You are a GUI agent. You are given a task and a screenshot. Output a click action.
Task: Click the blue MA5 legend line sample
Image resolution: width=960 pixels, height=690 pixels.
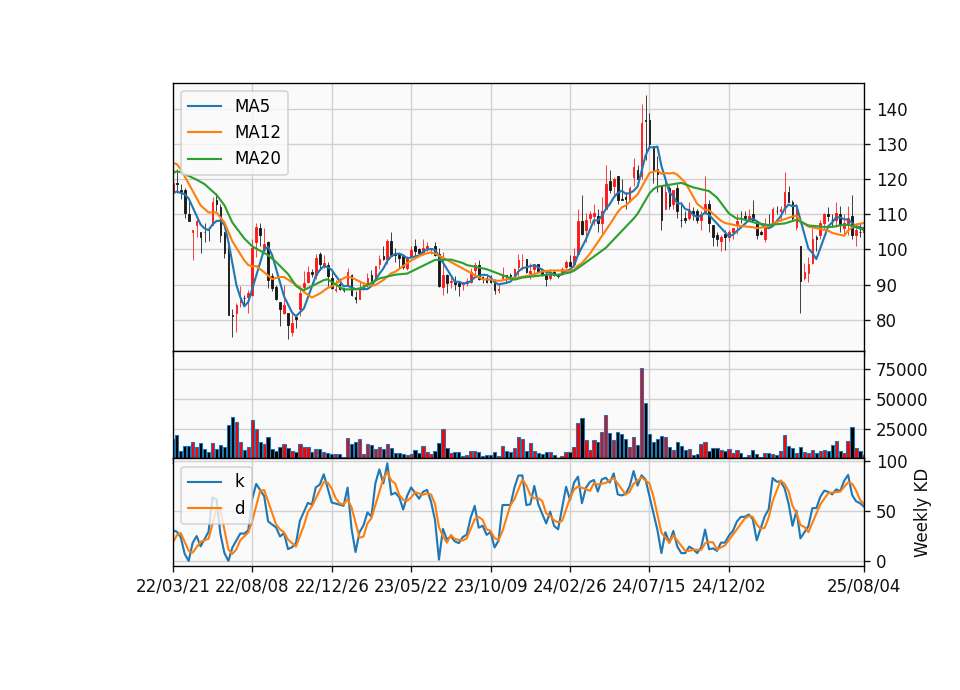204,106
